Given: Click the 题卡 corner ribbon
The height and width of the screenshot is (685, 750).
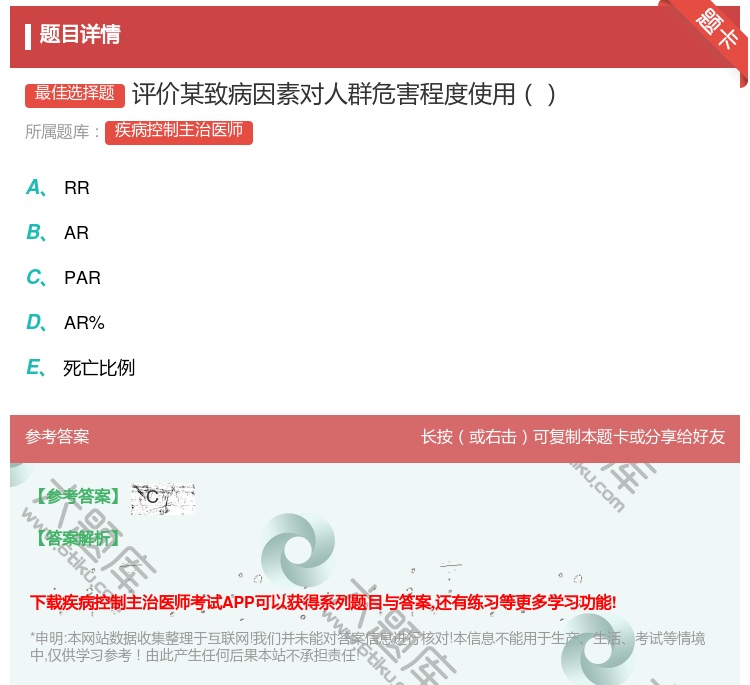Looking at the screenshot, I should (716, 29).
